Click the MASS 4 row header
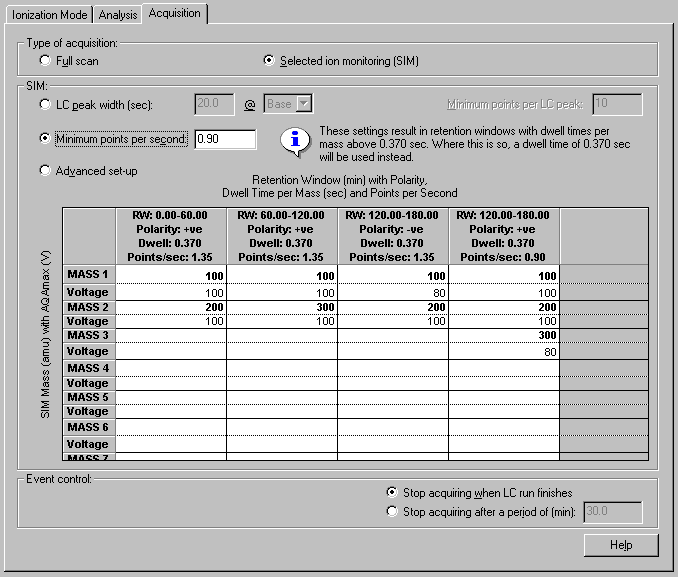 (89, 369)
